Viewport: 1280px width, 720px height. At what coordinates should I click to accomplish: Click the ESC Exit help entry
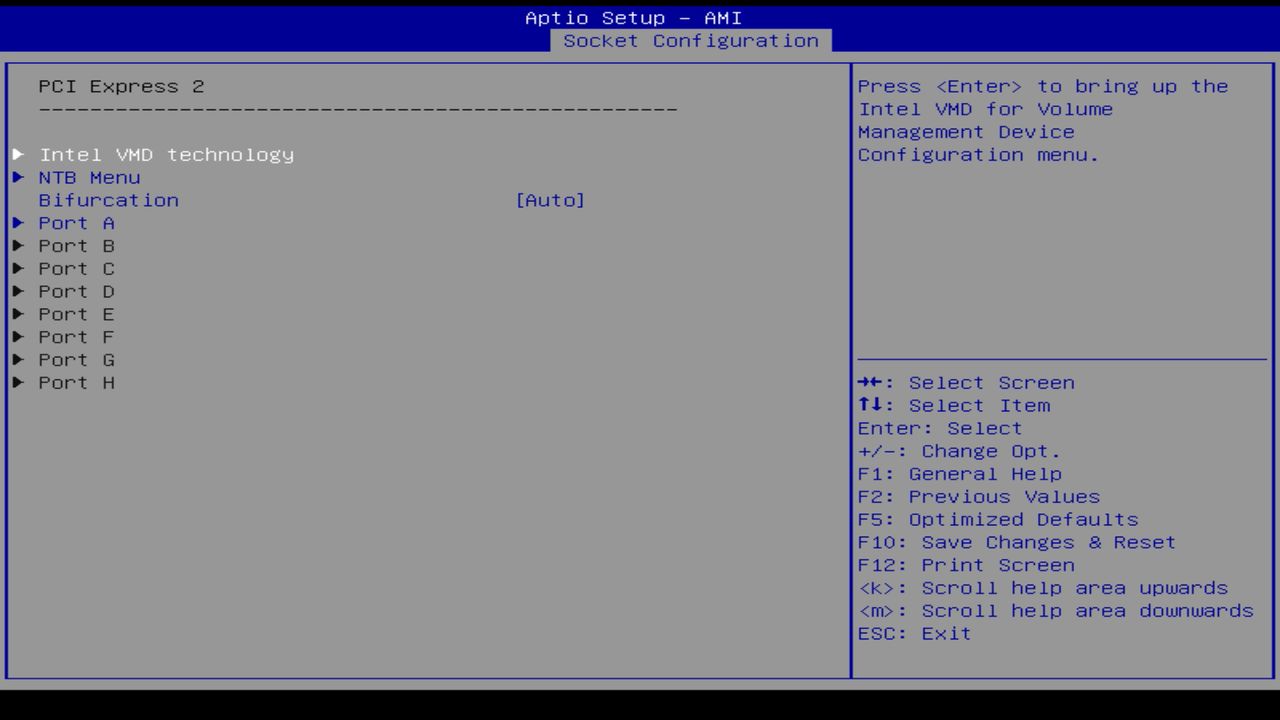pyautogui.click(x=913, y=633)
